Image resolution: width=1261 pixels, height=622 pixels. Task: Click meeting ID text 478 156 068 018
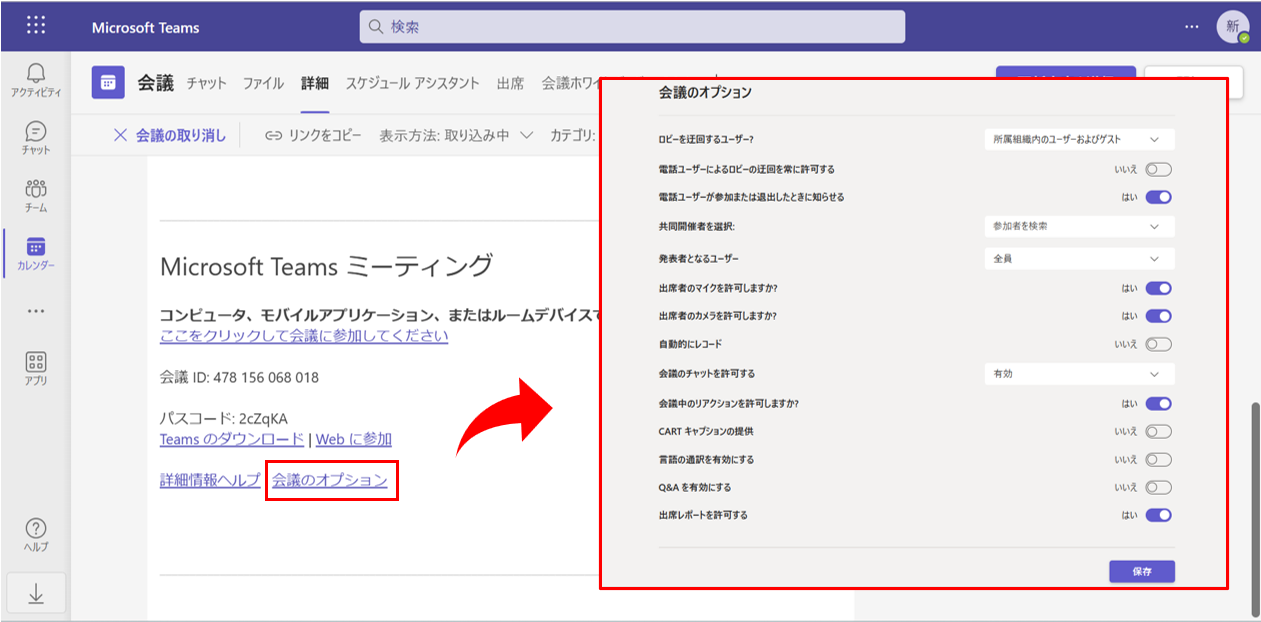[266, 377]
